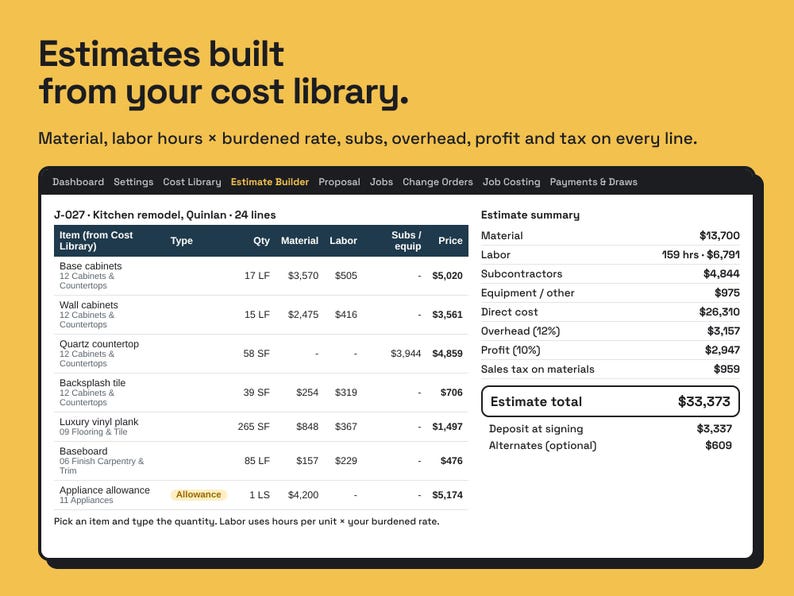Click the Subcontractors summary row label
Viewport: 794px width, 596px height.
pos(521,274)
